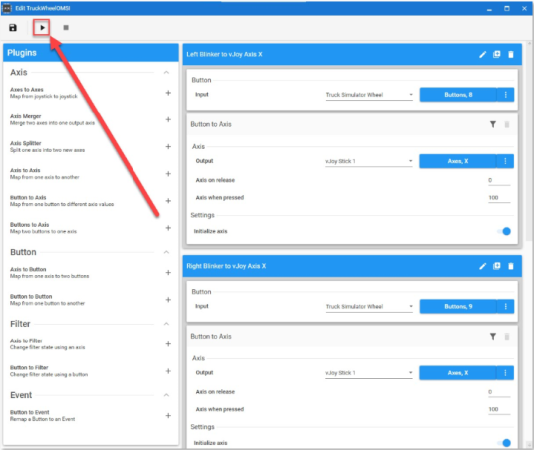This screenshot has height=450, width=534.
Task: Add the Button to Axis plugin
Action: click(168, 201)
